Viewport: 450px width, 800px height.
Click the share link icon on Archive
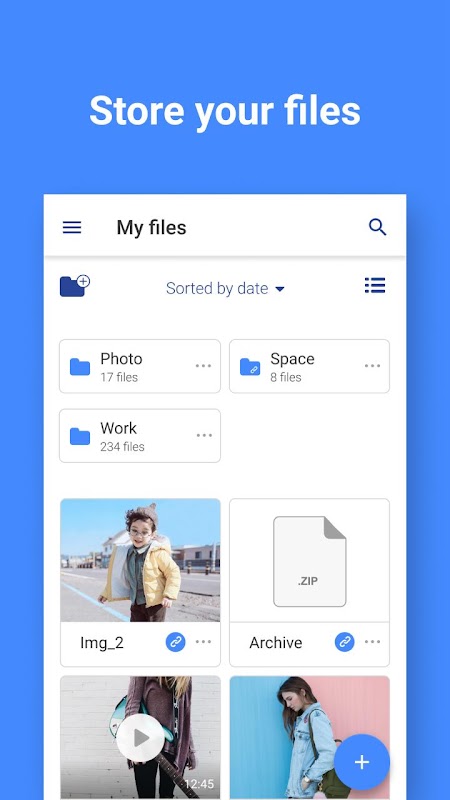click(345, 642)
